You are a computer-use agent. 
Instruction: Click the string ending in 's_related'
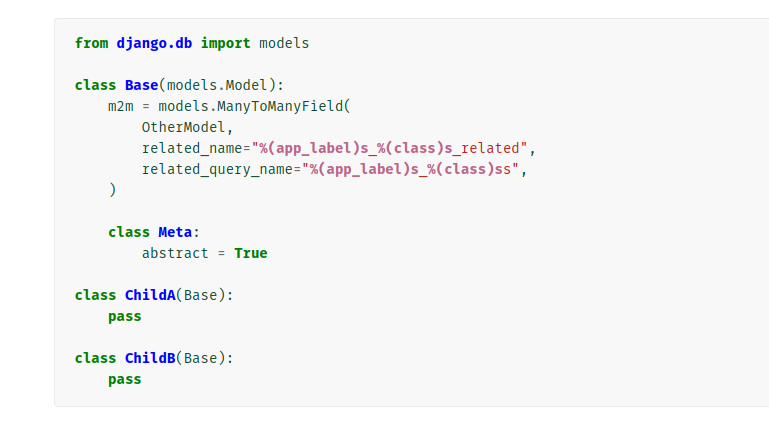click(389, 148)
